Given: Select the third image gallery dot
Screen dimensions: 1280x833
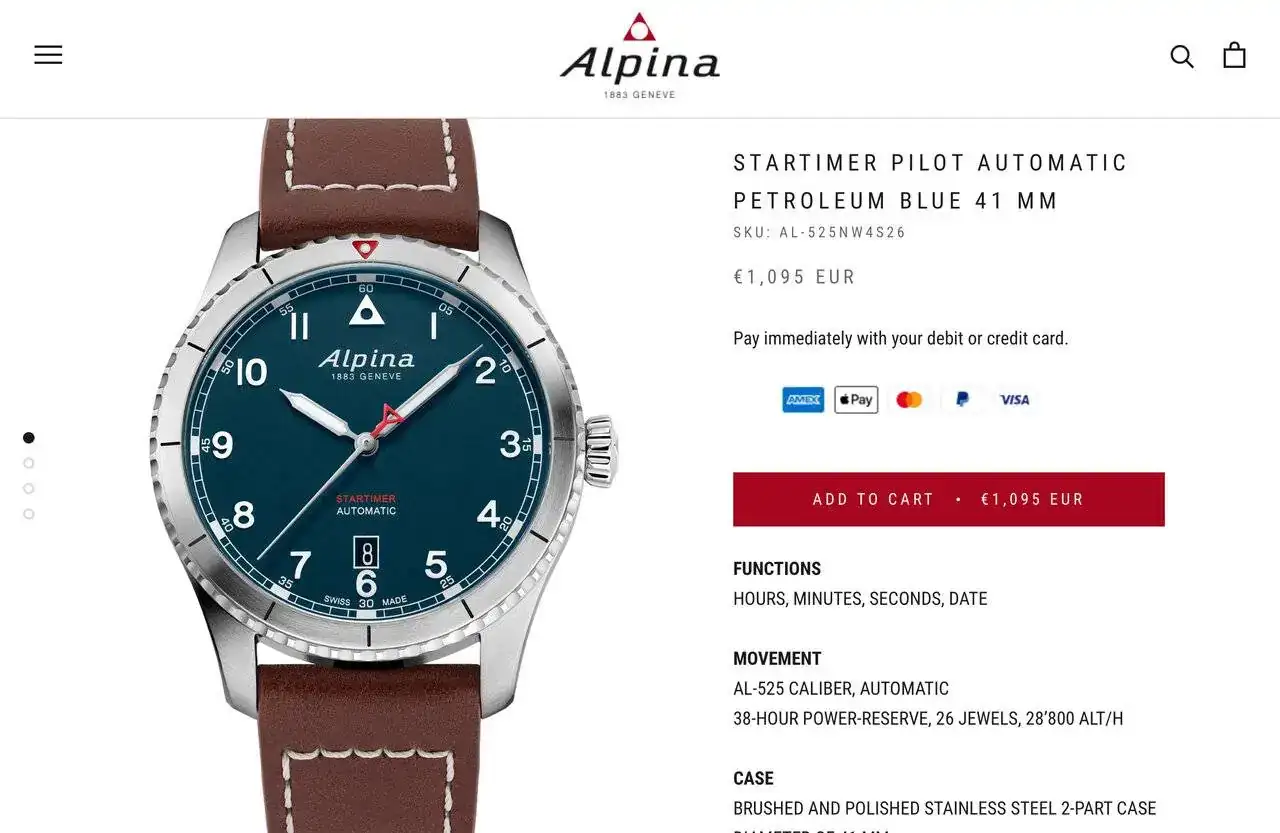Looking at the screenshot, I should point(29,489).
